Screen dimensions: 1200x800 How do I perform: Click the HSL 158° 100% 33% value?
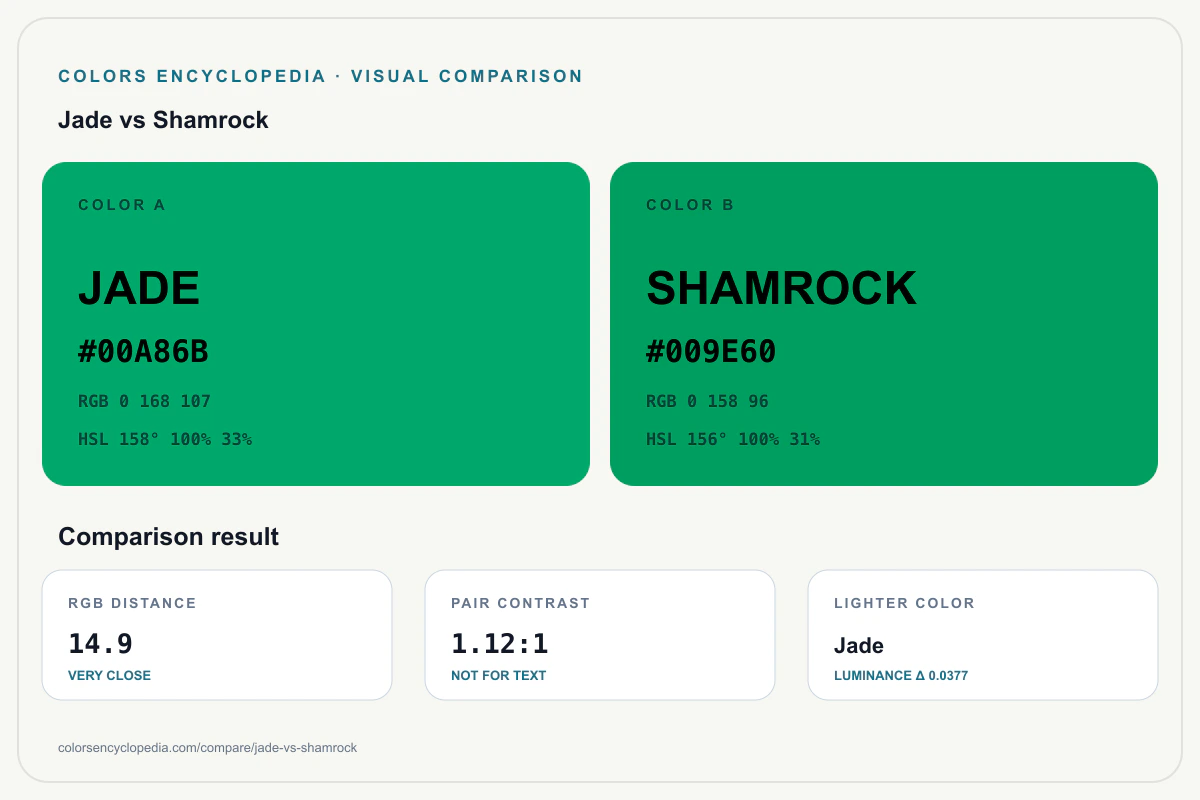pos(165,439)
